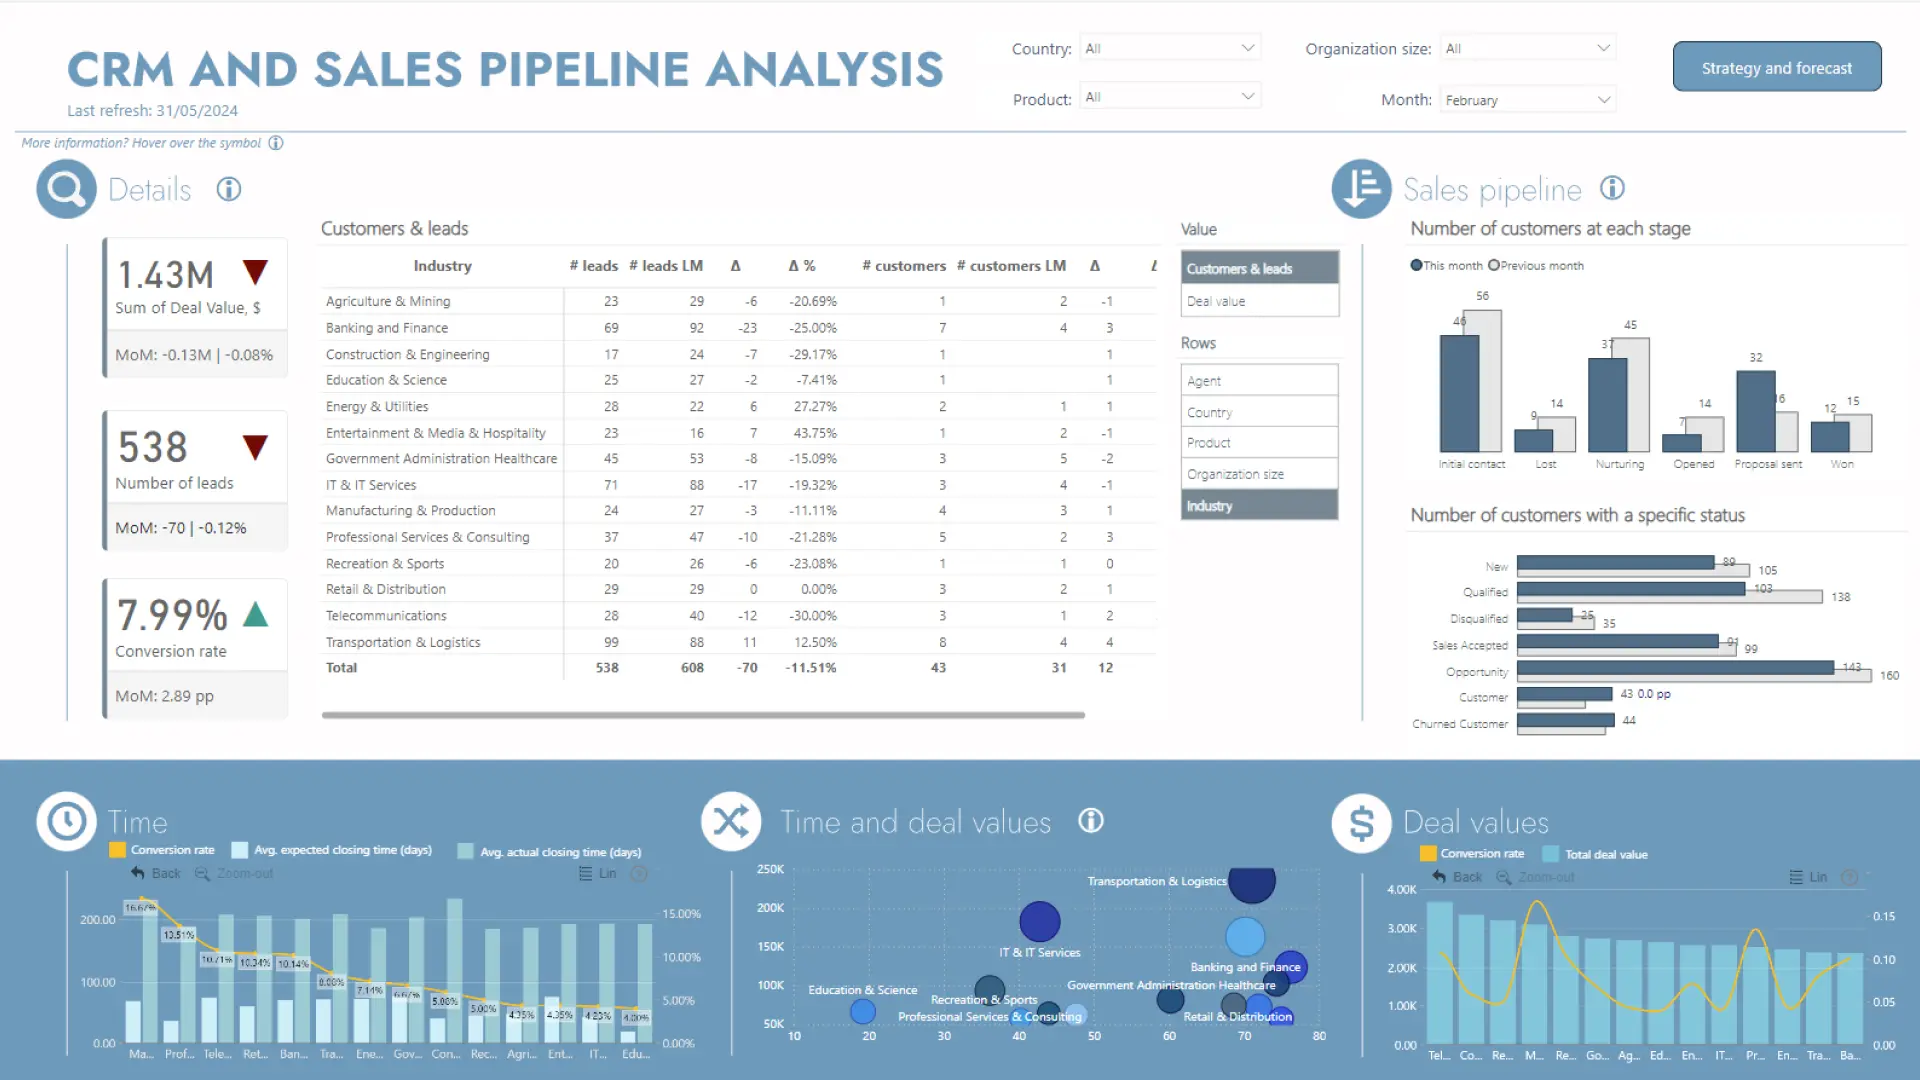Click the Time and deal values shuffle icon
Image resolution: width=1920 pixels, height=1080 pixels.
pyautogui.click(x=731, y=822)
